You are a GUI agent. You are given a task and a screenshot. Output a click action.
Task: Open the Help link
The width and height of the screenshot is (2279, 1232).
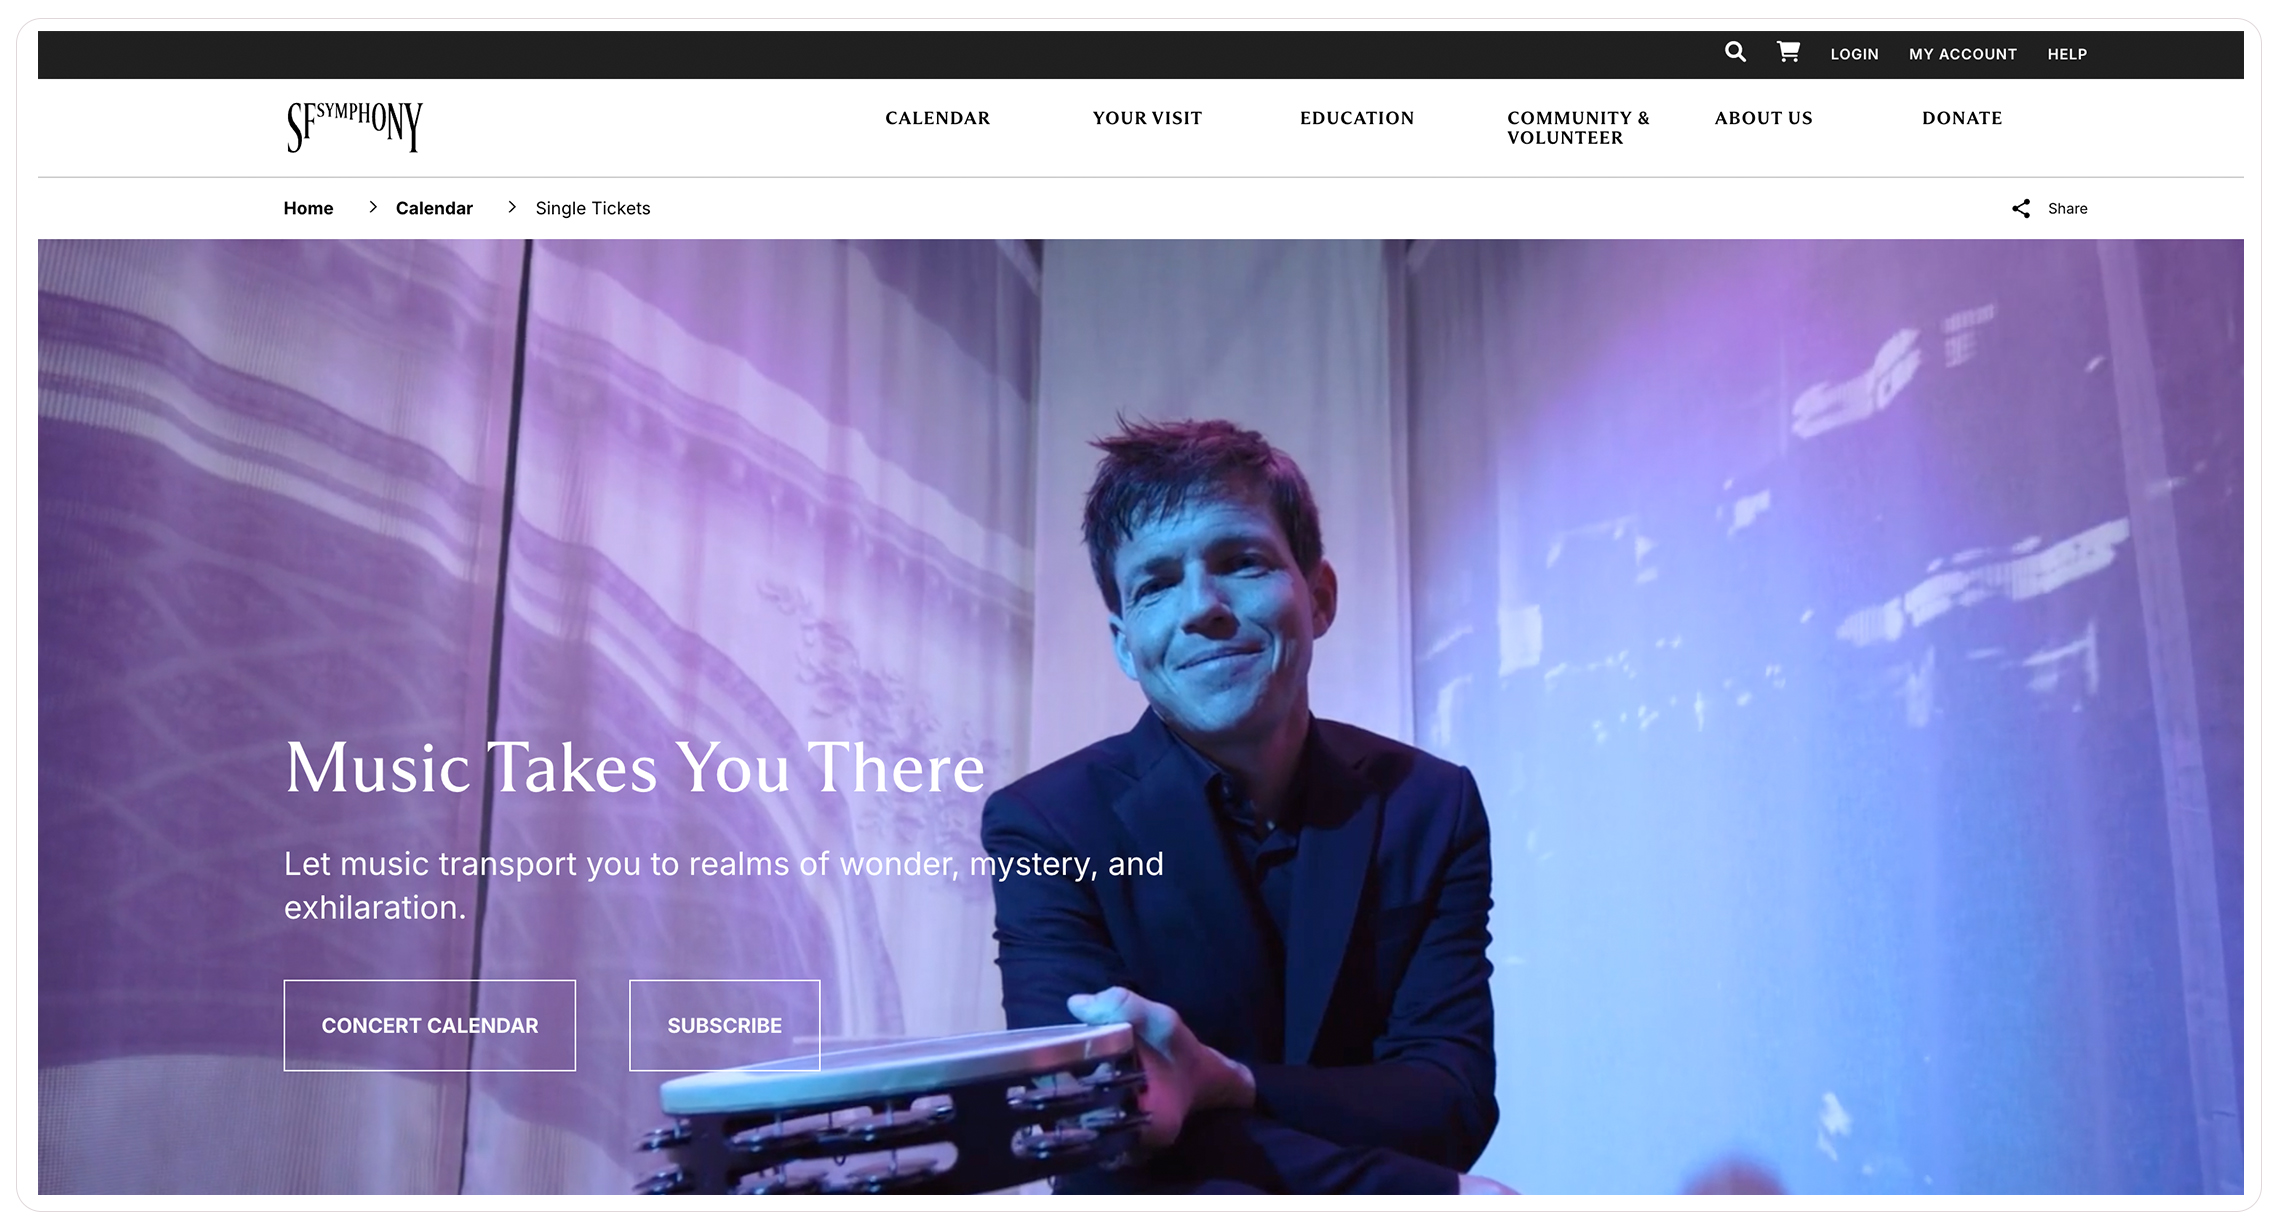click(2067, 54)
